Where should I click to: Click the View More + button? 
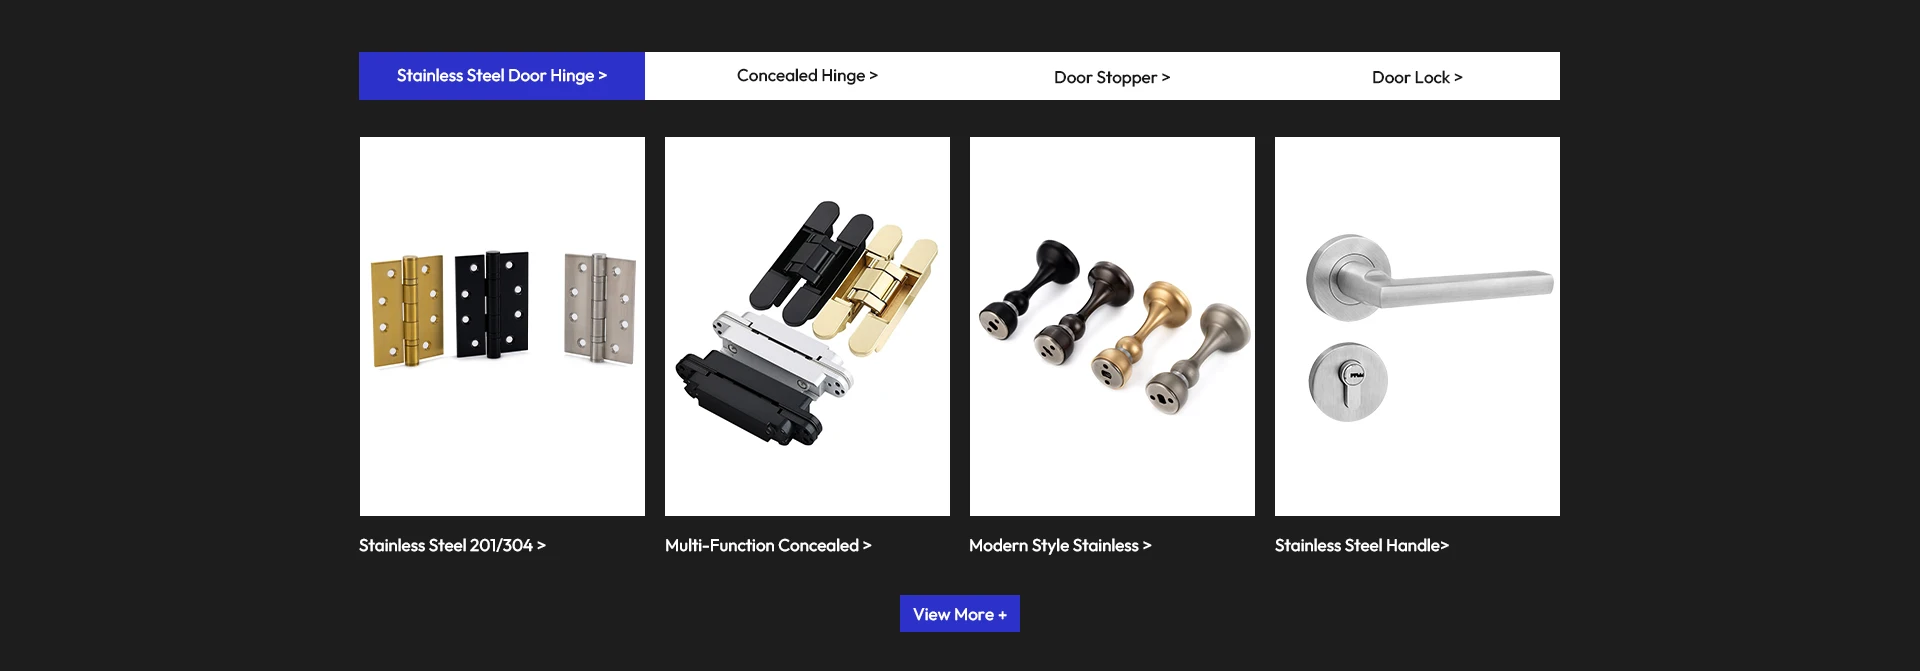(960, 614)
